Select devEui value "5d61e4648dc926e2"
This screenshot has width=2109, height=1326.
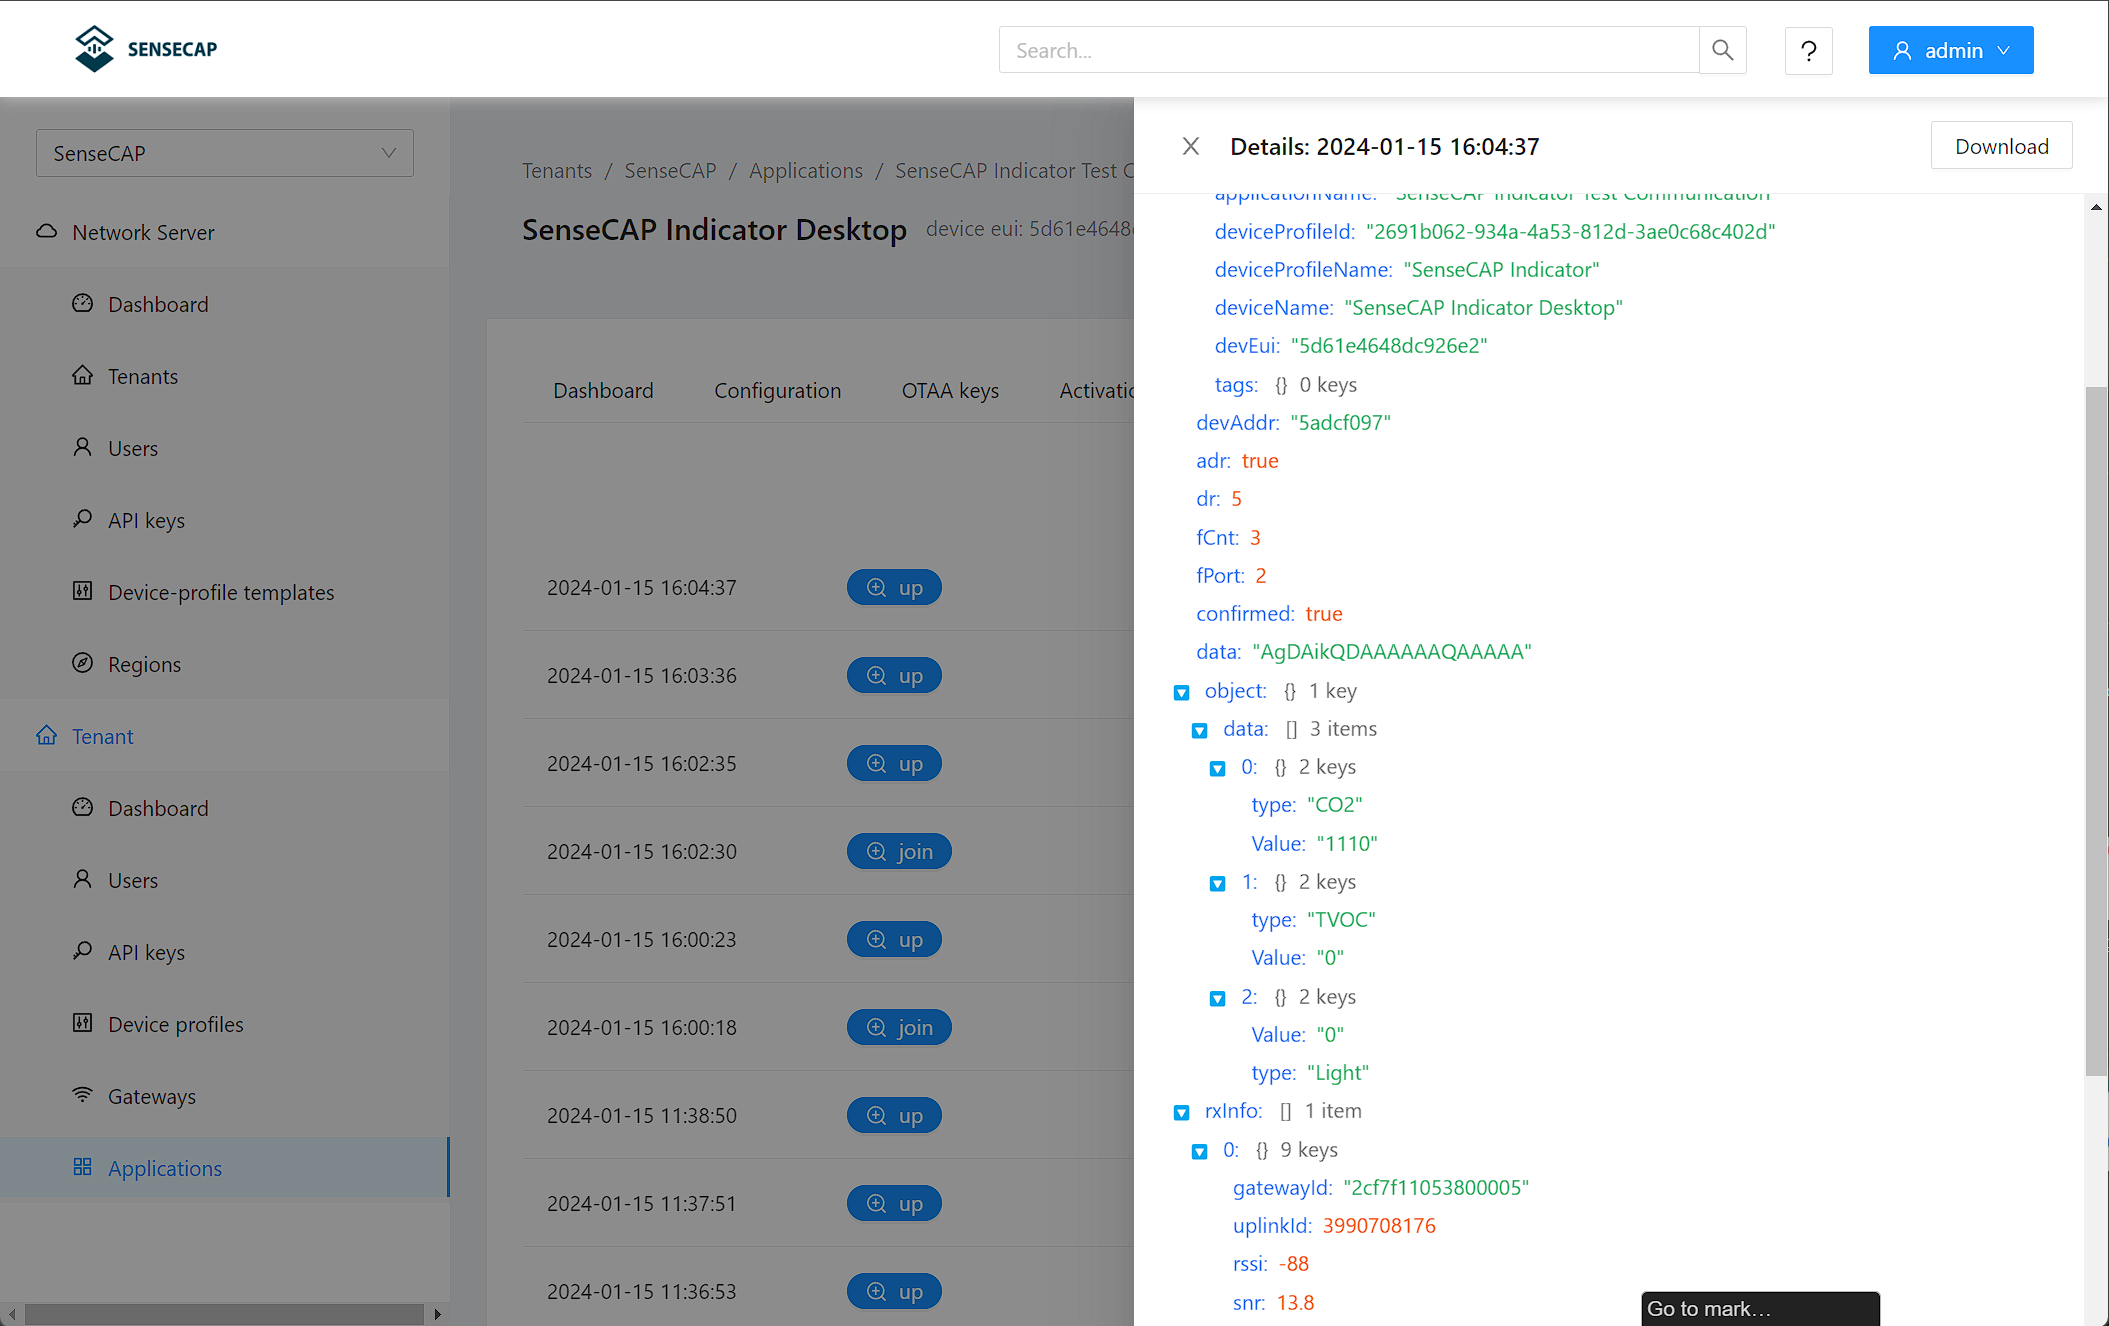click(x=1389, y=346)
